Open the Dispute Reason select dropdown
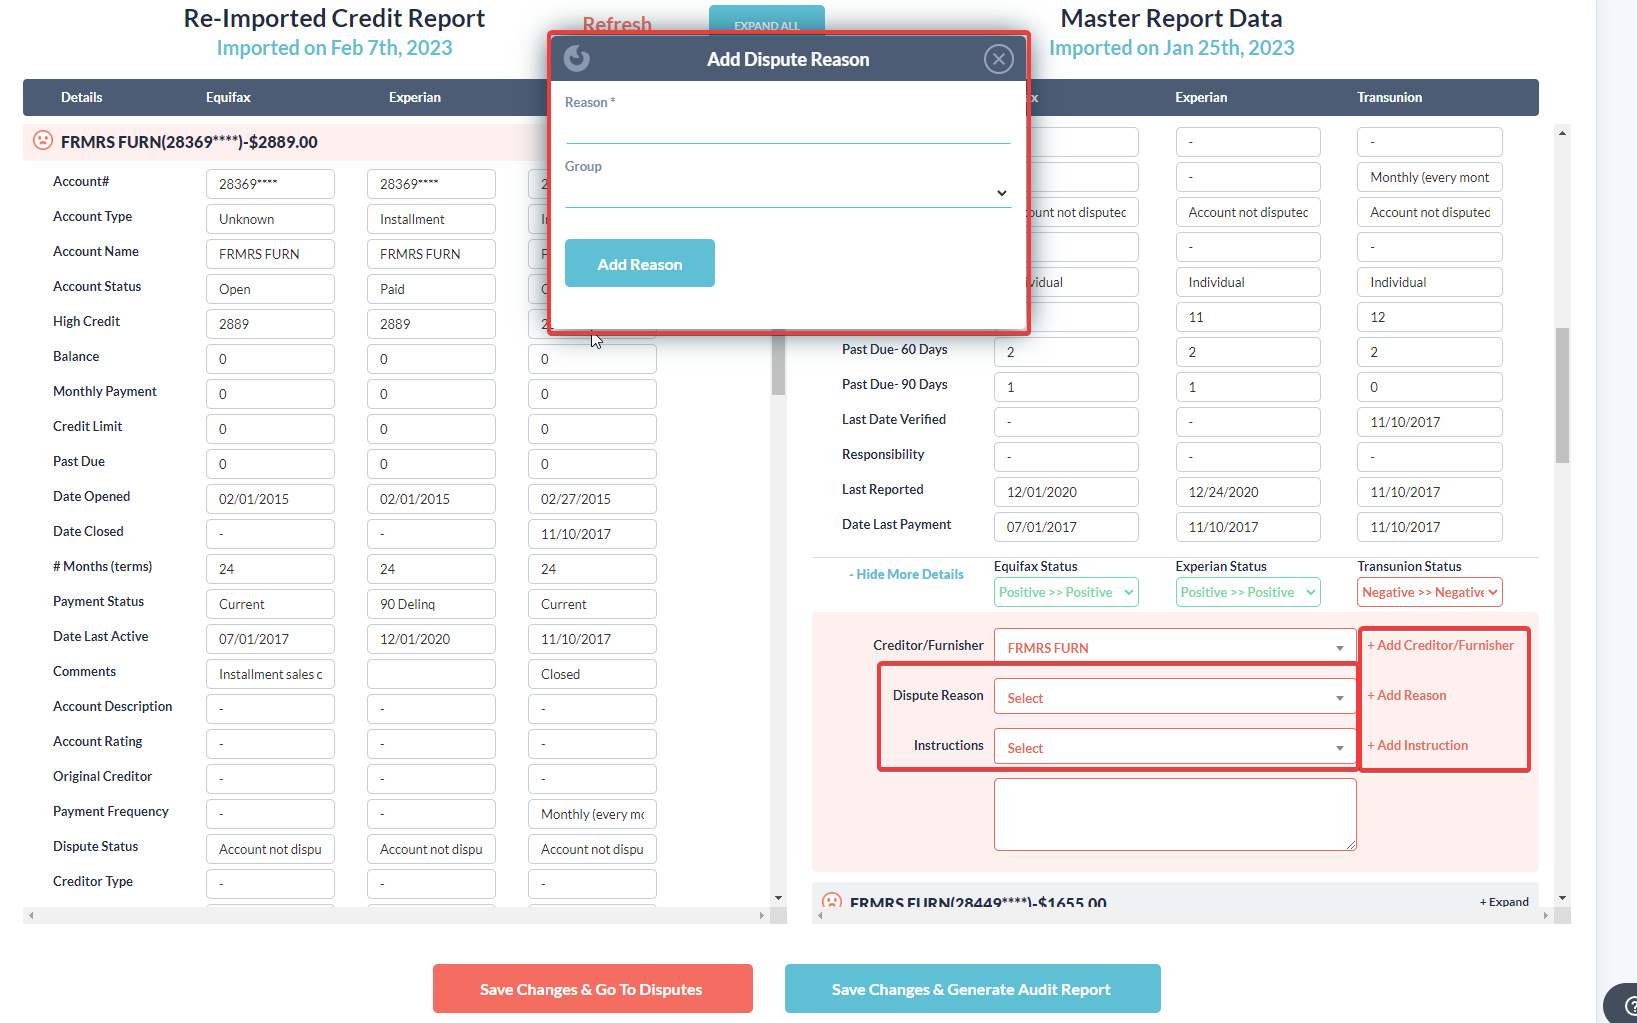Screen dimensions: 1637x1023 click(1174, 697)
